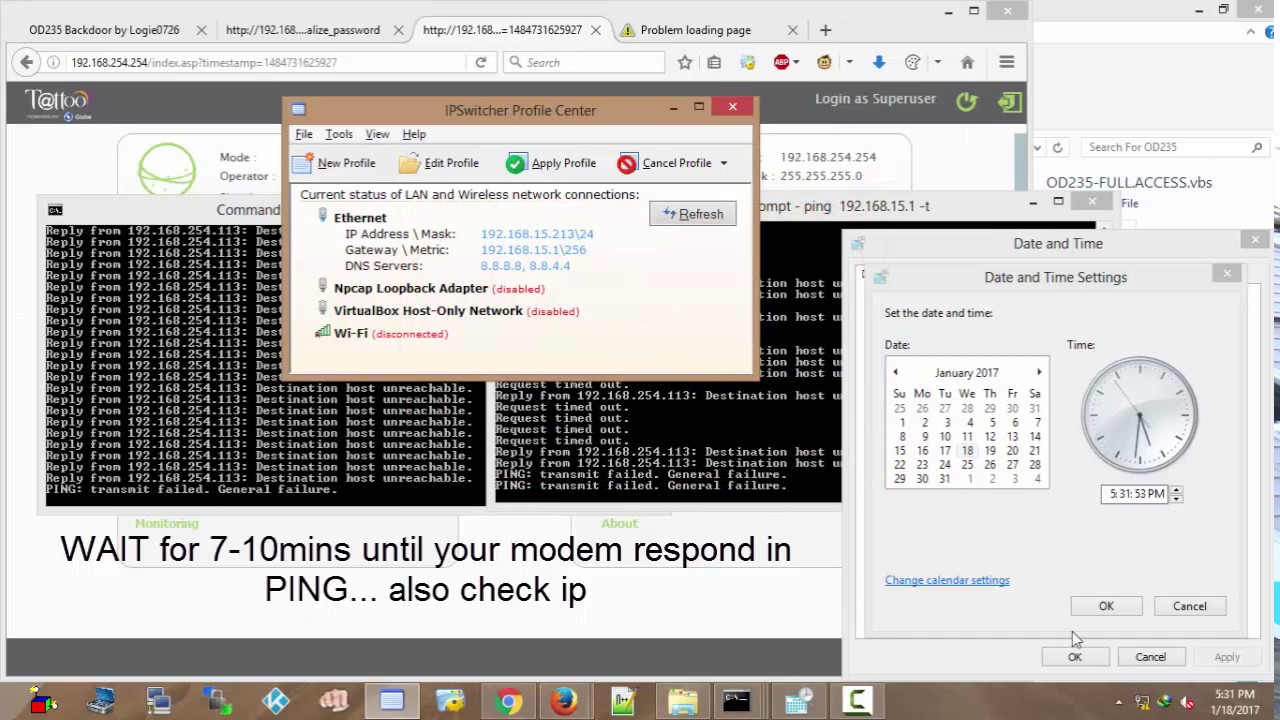Viewport: 1280px width, 720px height.
Task: Go back in Firefox
Action: (x=26, y=62)
